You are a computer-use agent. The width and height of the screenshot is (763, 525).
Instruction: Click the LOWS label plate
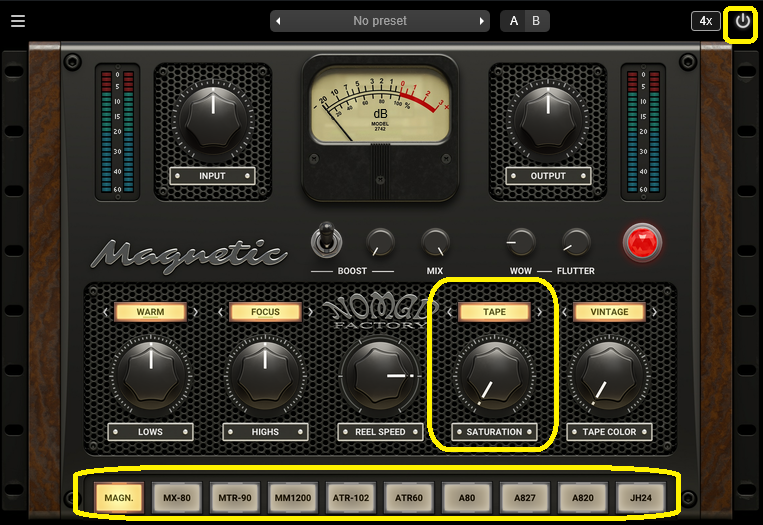pos(150,432)
